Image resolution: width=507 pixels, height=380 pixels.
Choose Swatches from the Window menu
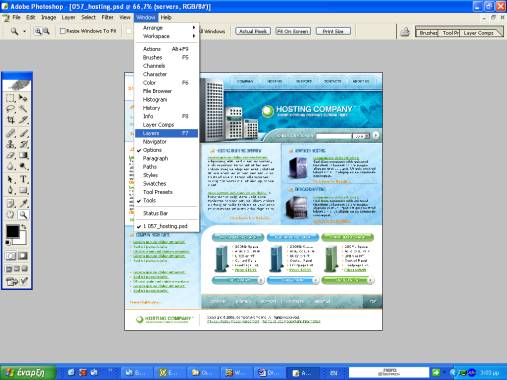166,184
